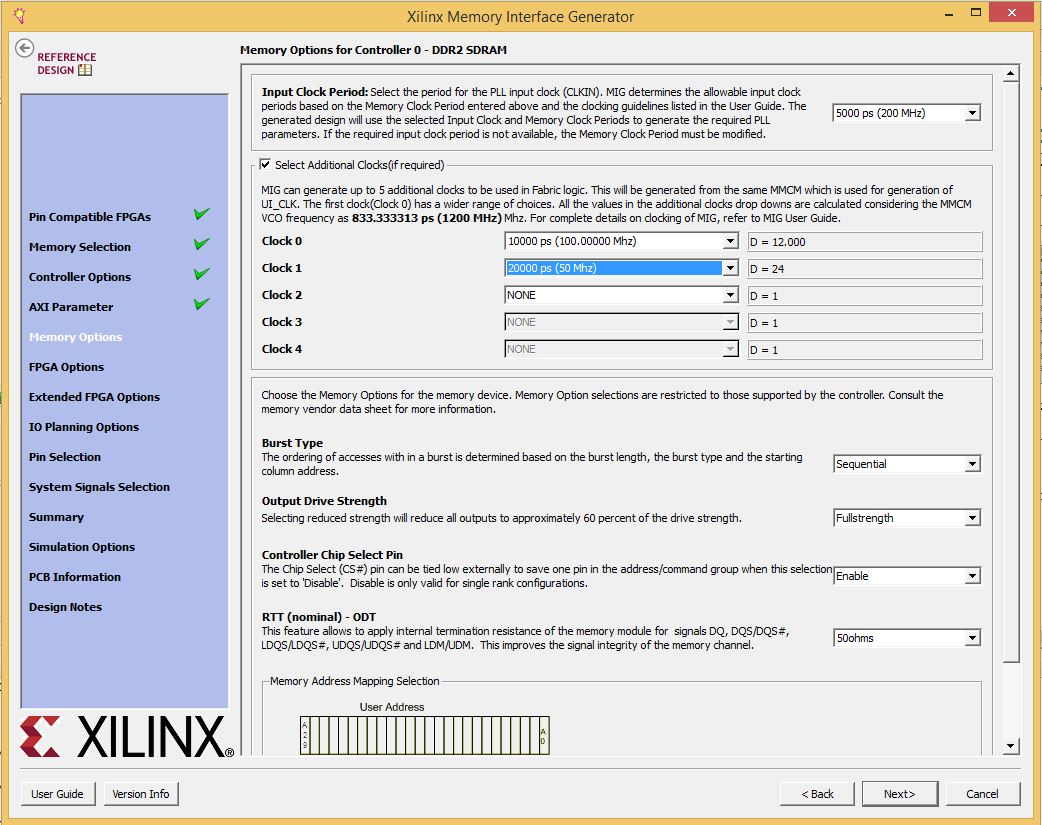Click the User Guide button

(57, 794)
